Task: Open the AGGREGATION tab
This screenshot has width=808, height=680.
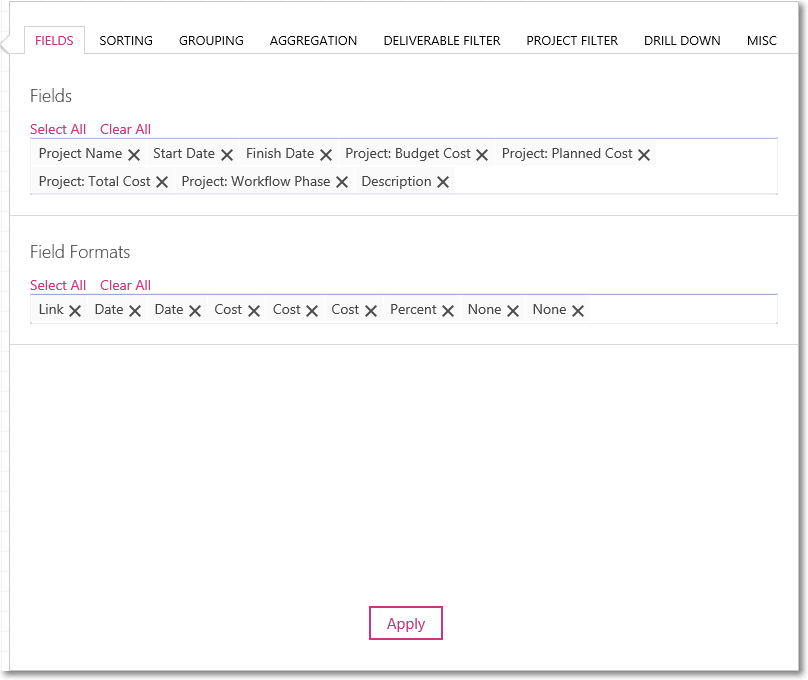Action: click(313, 40)
